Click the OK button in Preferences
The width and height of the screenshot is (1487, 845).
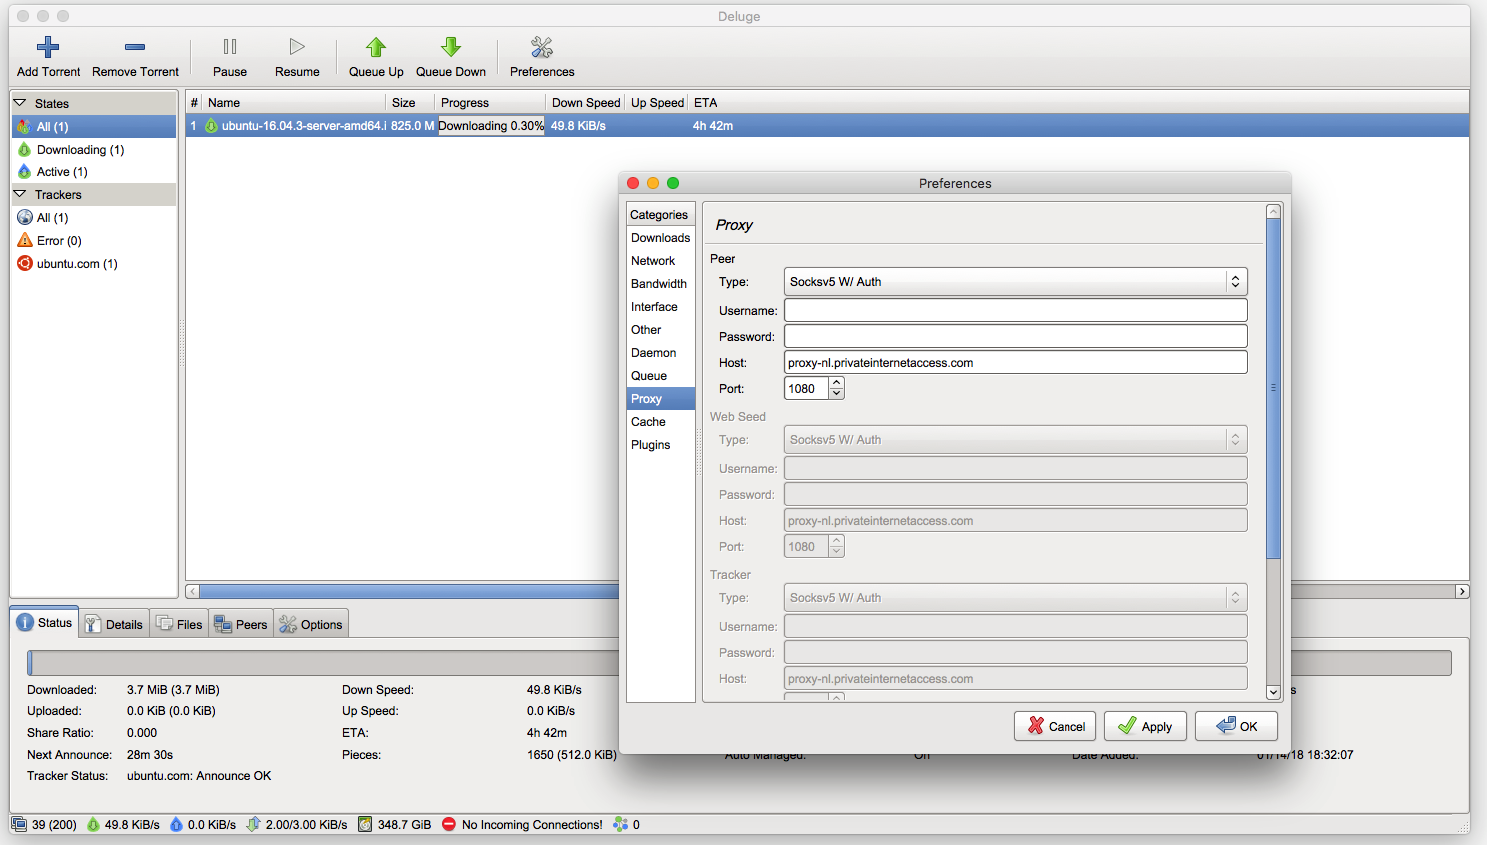click(x=1236, y=726)
